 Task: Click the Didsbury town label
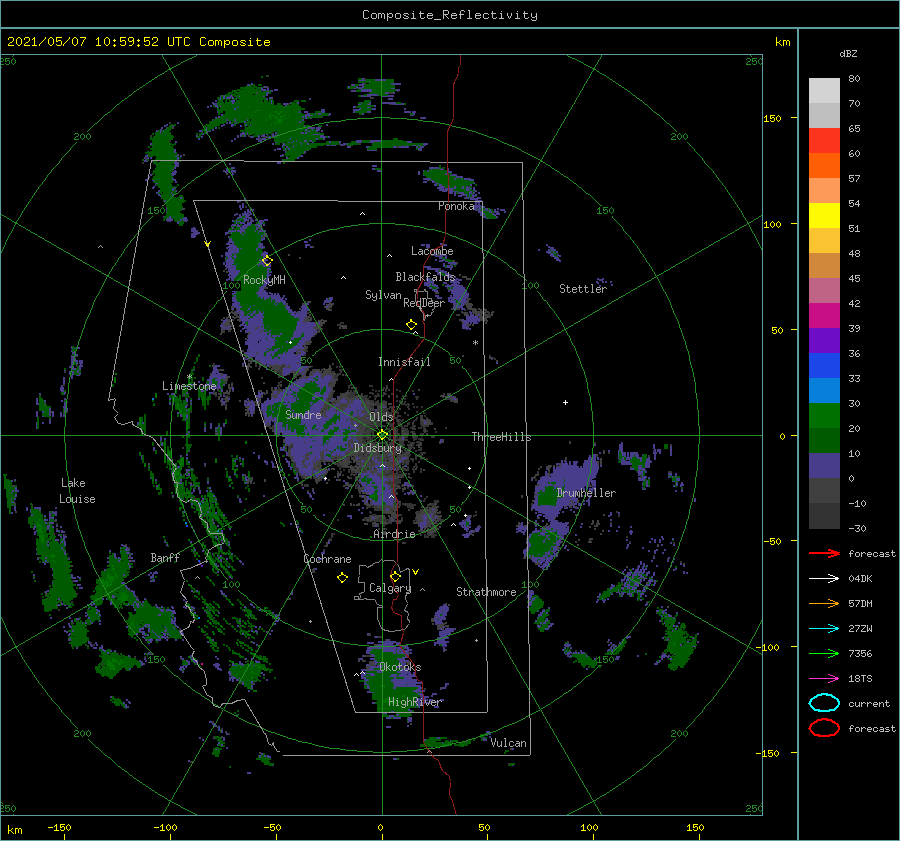(x=377, y=448)
